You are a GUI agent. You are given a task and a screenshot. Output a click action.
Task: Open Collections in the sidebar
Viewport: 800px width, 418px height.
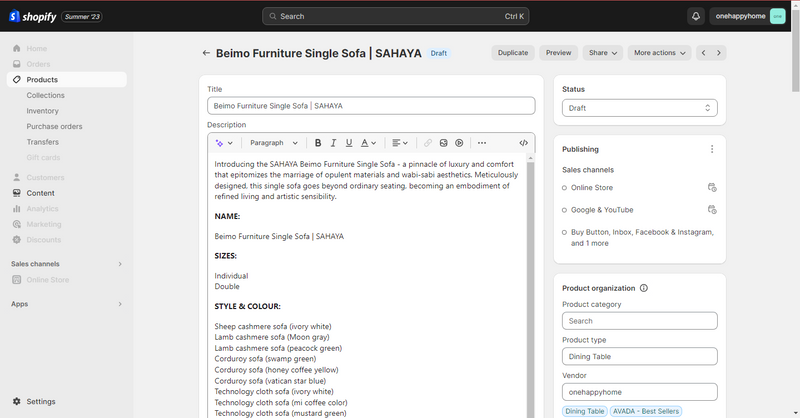pyautogui.click(x=46, y=95)
